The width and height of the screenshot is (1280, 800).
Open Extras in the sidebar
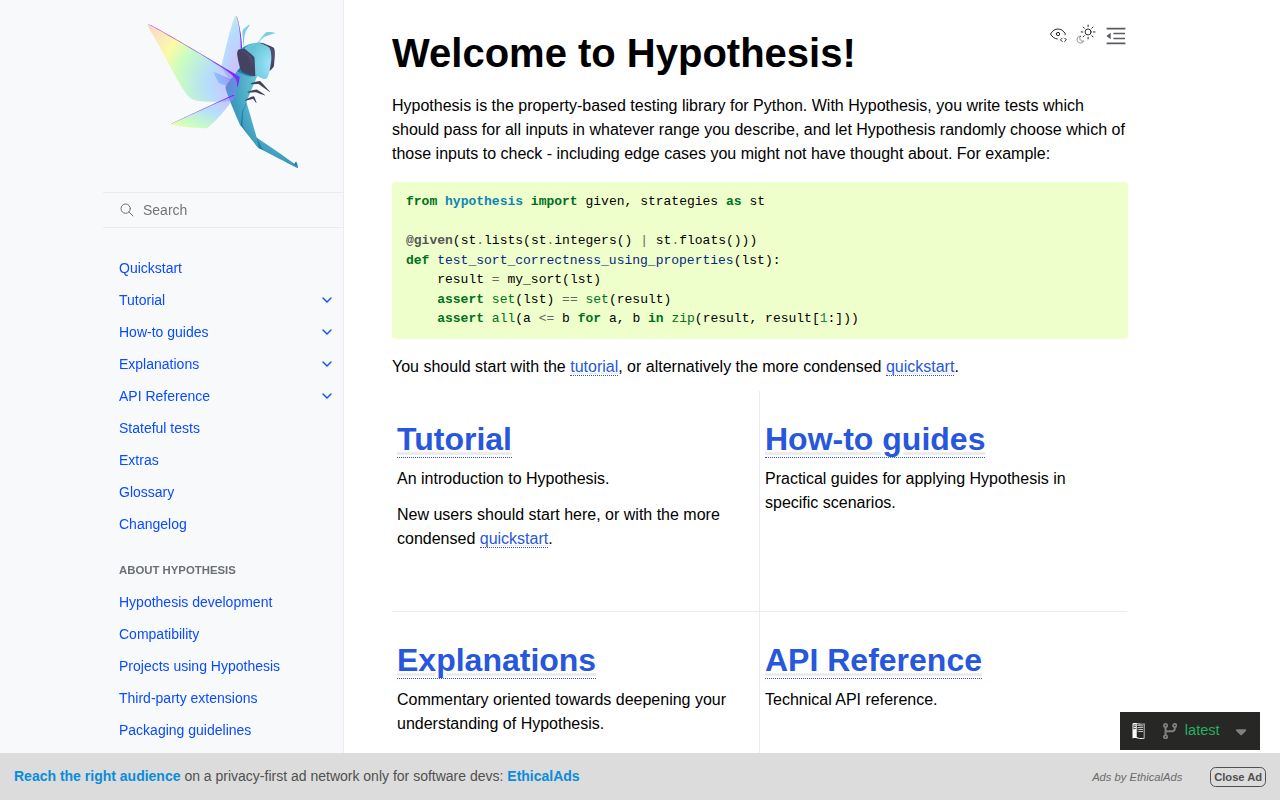139,460
